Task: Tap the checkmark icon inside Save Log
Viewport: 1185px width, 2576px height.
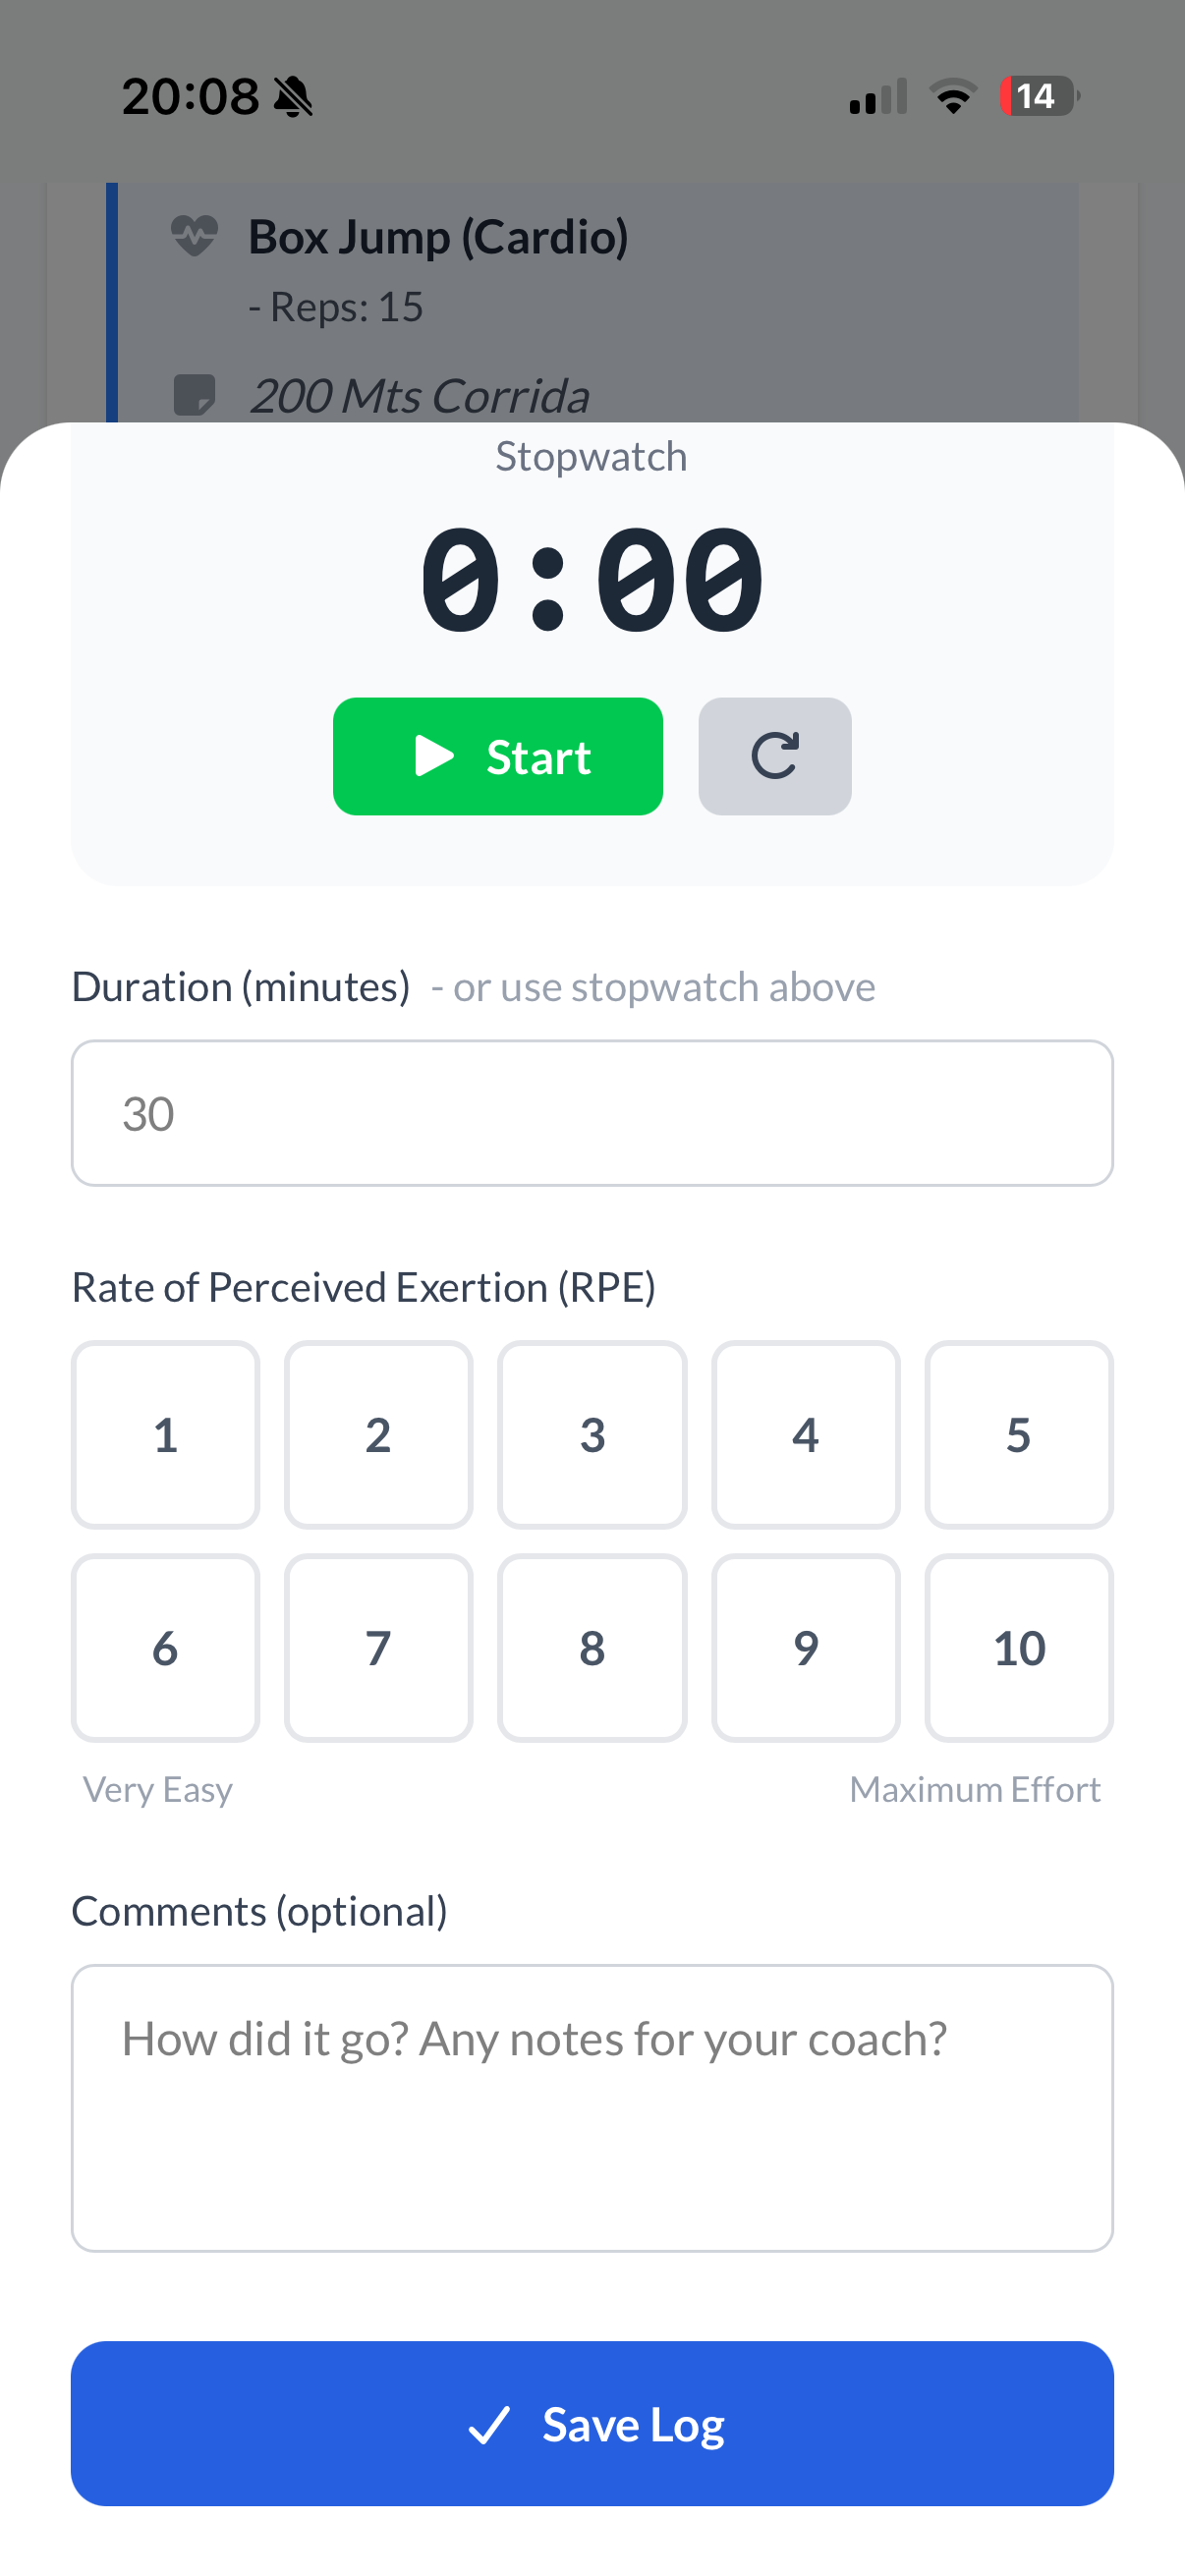Action: click(489, 2423)
